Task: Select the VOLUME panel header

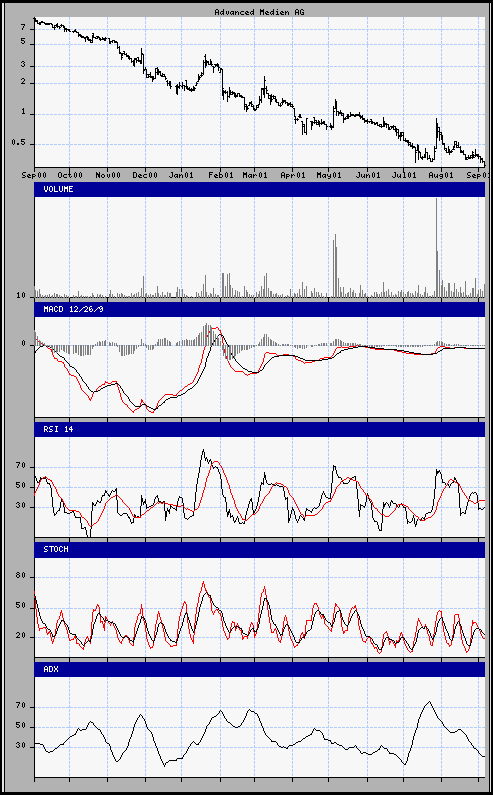Action: (260, 189)
